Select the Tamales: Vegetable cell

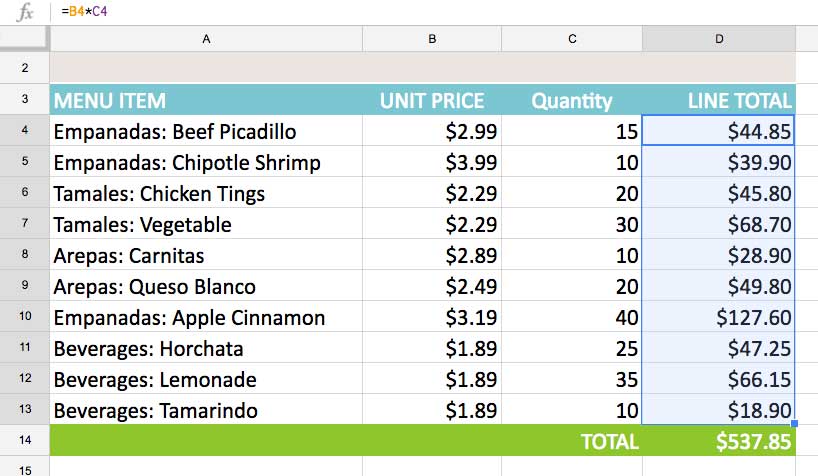pyautogui.click(x=206, y=225)
